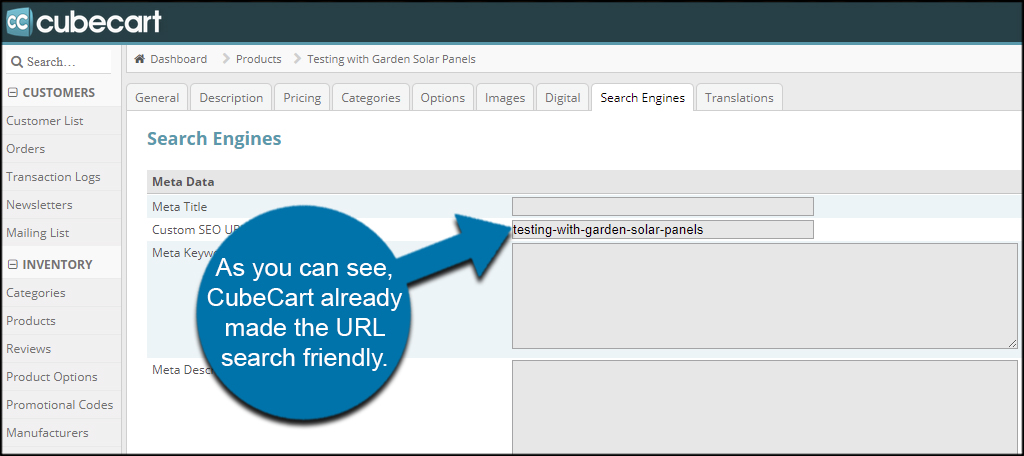Switch to the Pricing tab
Image resolution: width=1024 pixels, height=456 pixels.
(x=302, y=97)
